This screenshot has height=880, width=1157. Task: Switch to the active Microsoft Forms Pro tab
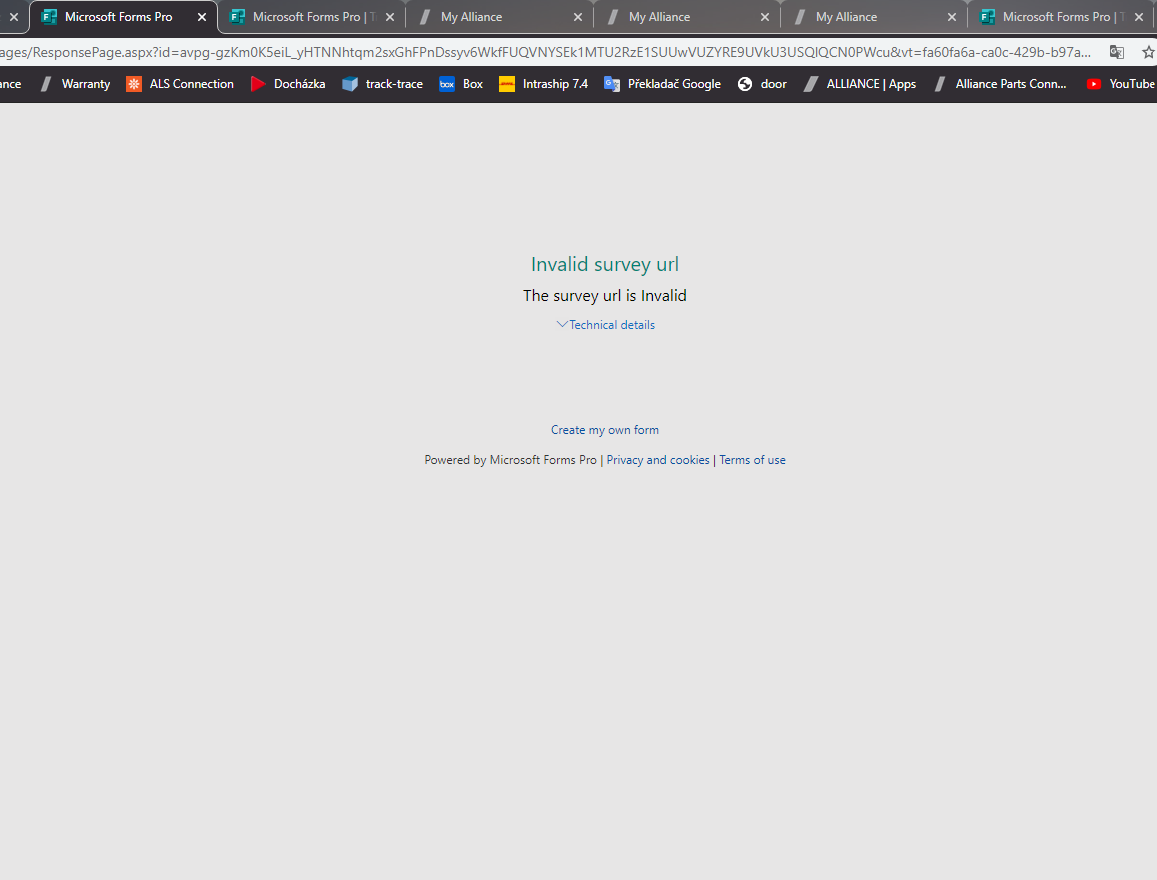tap(123, 17)
